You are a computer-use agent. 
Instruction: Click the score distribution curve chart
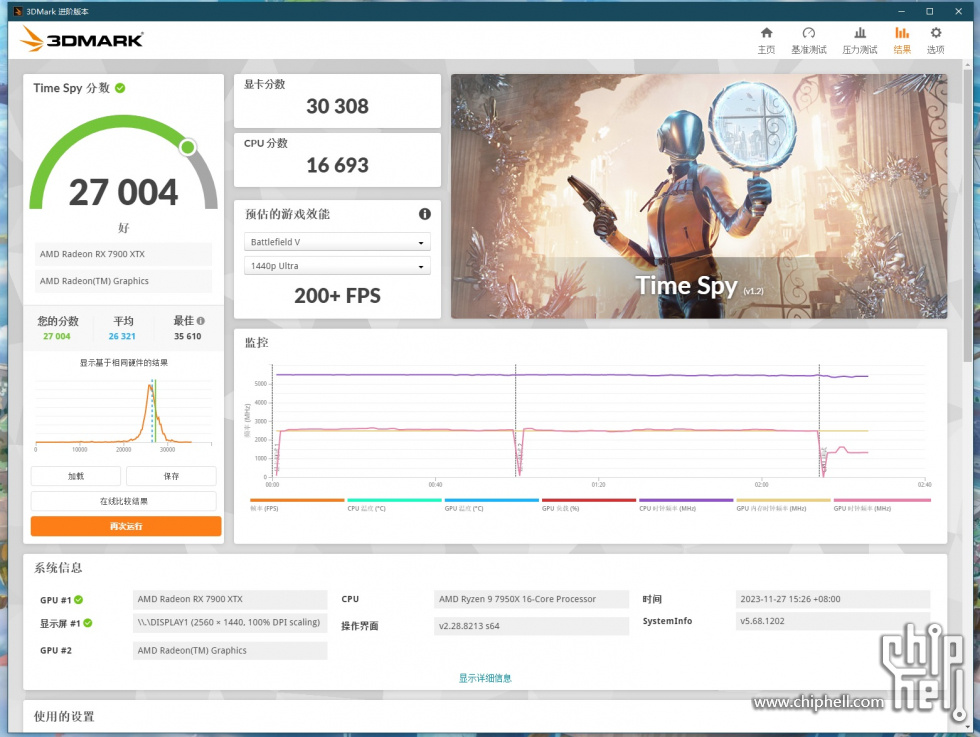pos(124,413)
